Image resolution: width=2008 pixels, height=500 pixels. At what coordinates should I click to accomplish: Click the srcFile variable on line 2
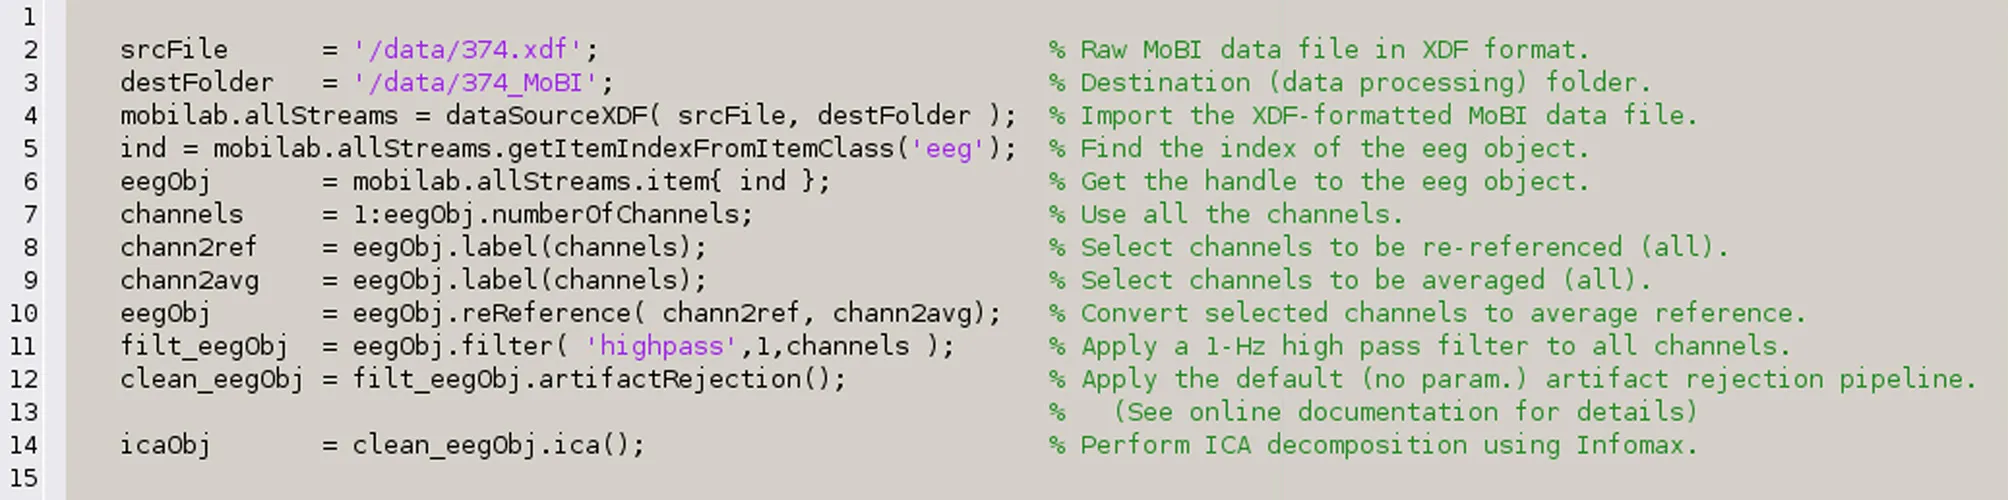click(173, 50)
